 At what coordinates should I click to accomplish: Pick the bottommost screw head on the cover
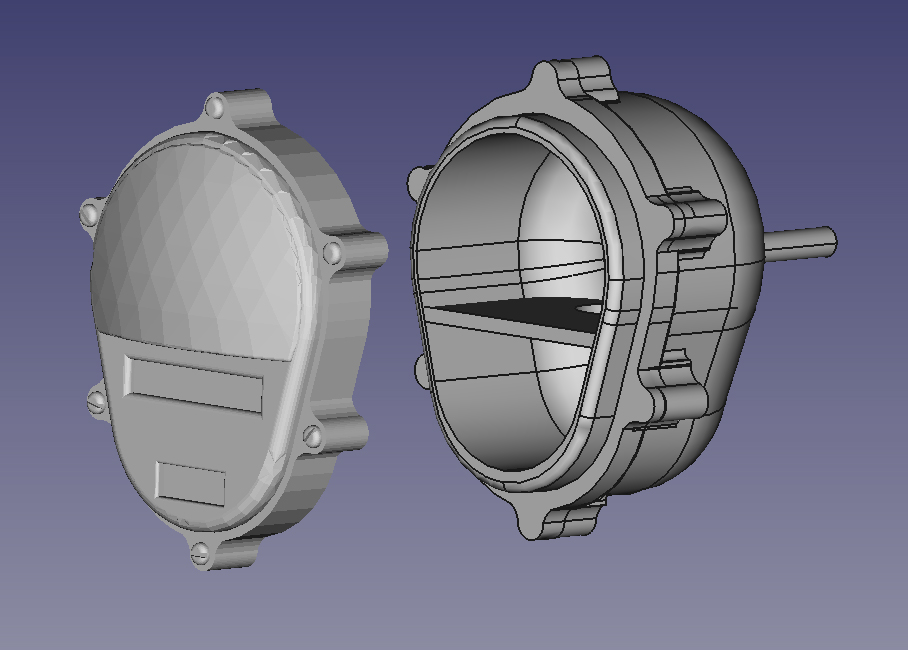200,552
